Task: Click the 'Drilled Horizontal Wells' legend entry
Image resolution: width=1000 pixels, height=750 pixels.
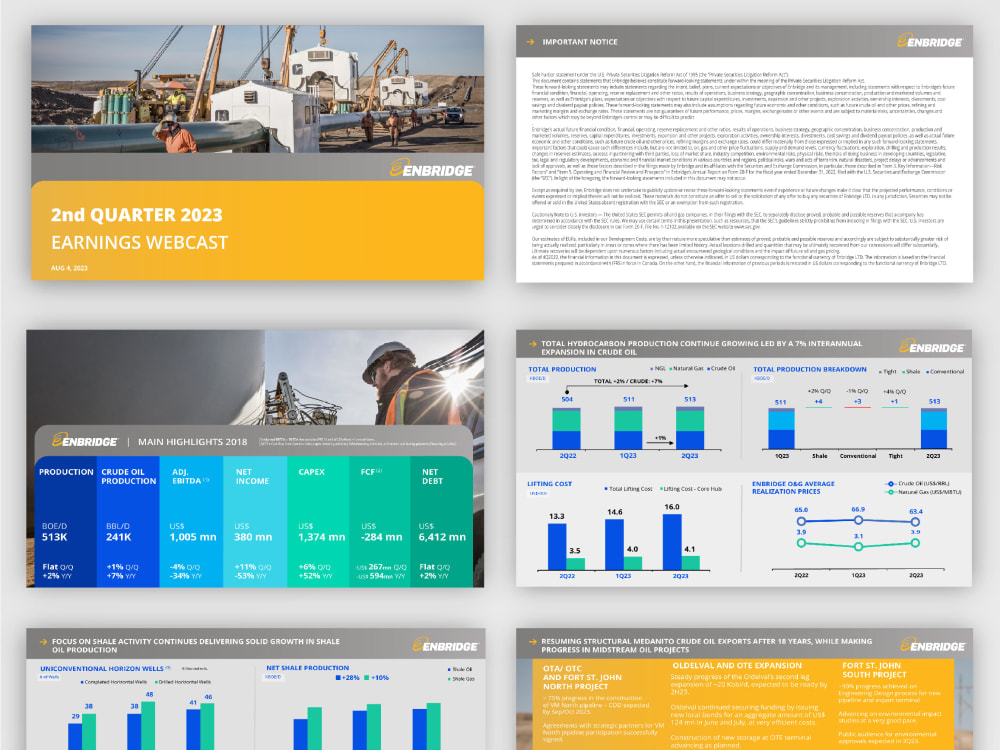Action: pos(182,682)
